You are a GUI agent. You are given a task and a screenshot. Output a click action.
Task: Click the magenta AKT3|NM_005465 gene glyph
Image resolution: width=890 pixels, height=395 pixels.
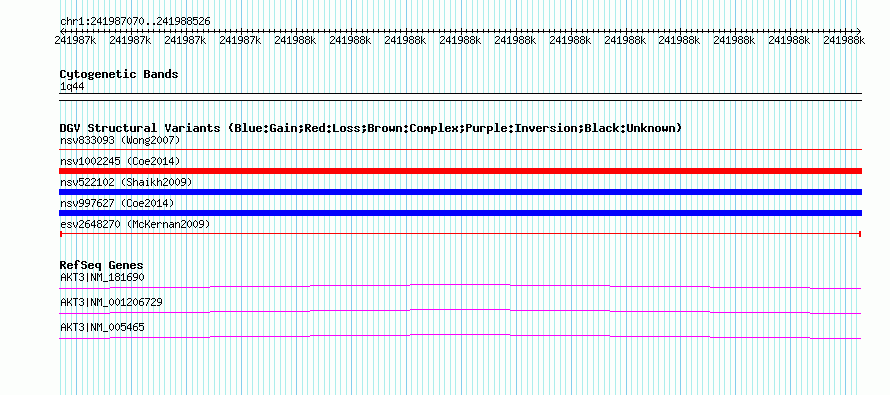tap(460, 337)
